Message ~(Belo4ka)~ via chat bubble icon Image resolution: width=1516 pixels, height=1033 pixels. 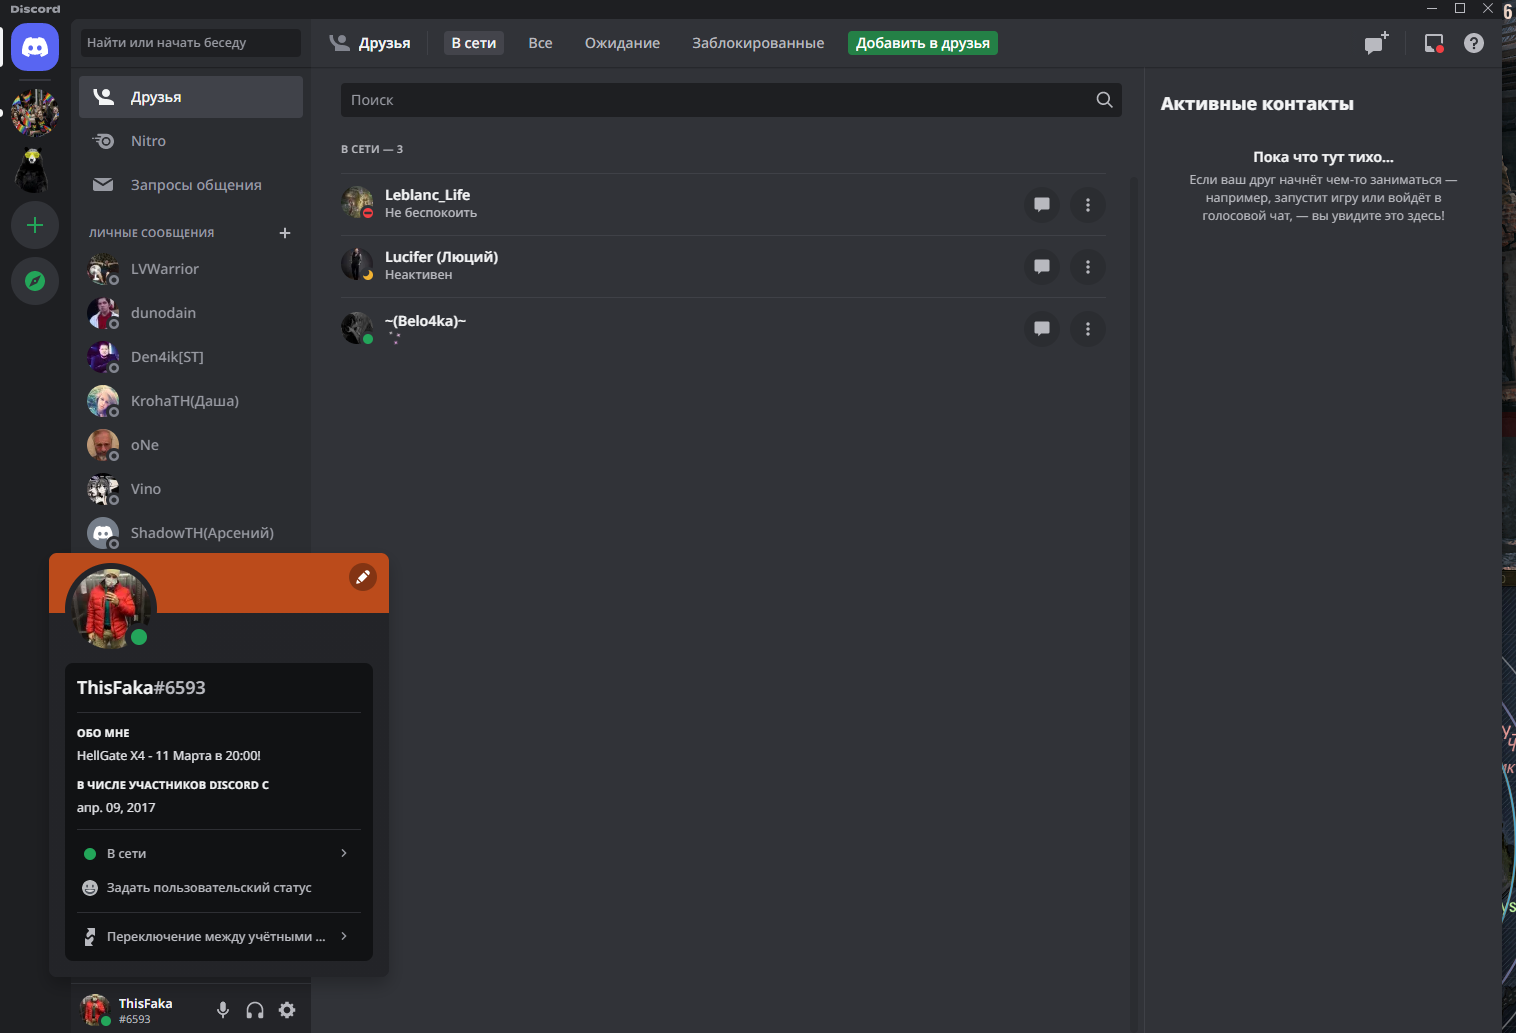(1042, 329)
